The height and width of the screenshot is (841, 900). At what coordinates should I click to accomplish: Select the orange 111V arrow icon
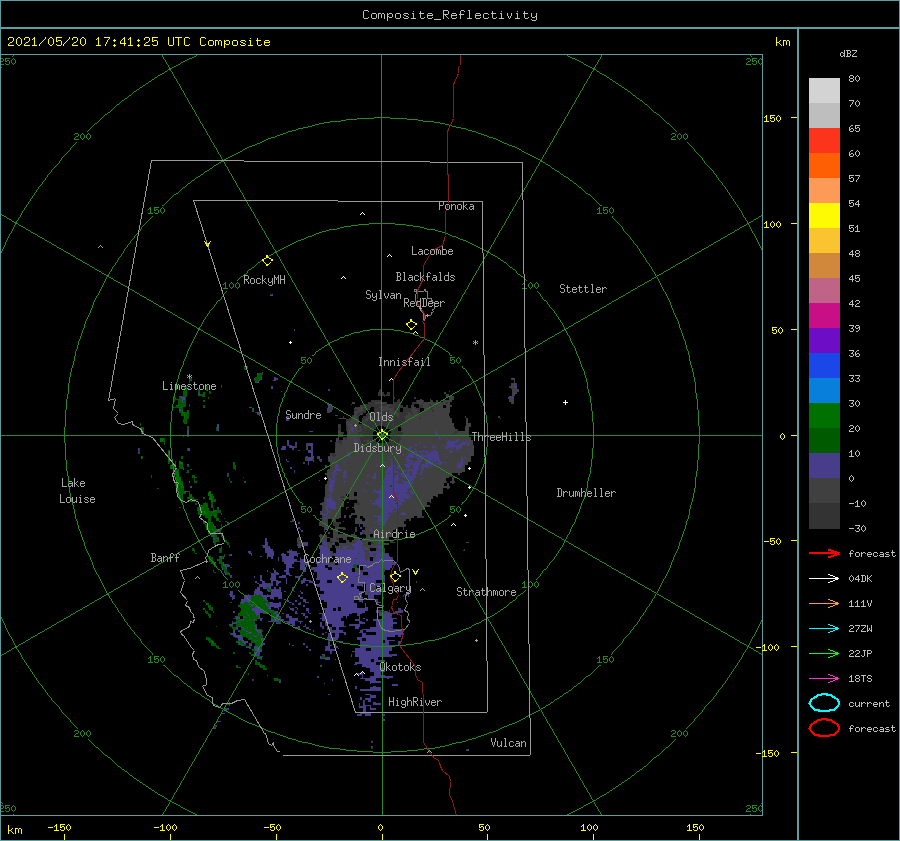tap(824, 603)
